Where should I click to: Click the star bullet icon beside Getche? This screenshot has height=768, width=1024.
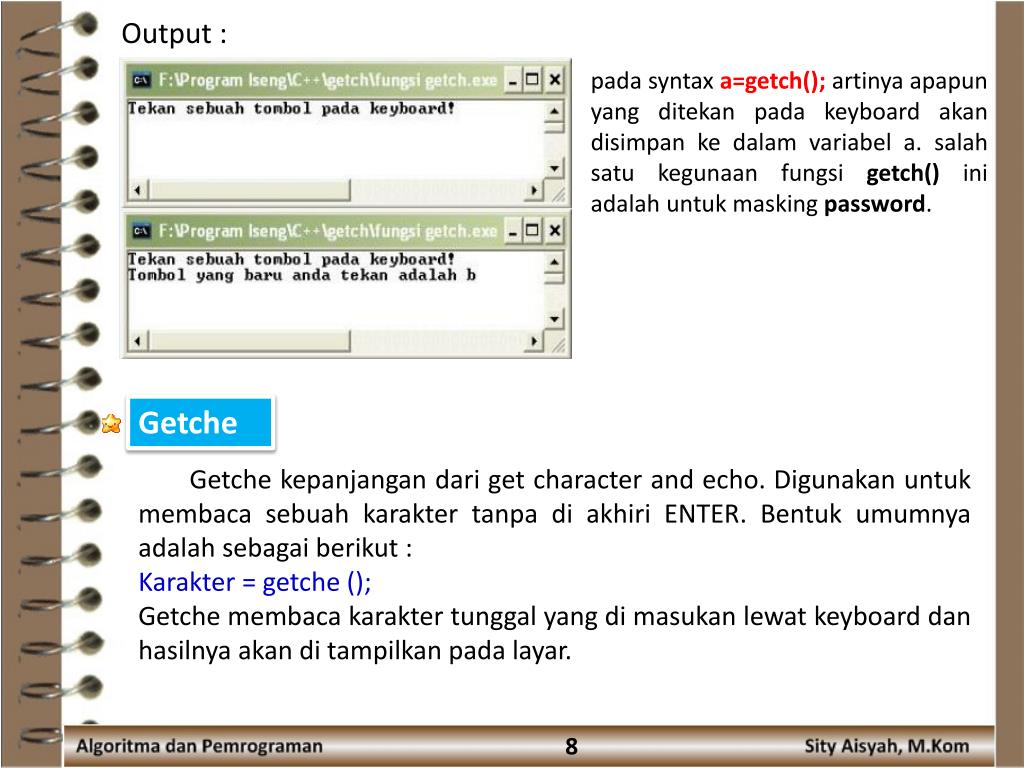112,423
